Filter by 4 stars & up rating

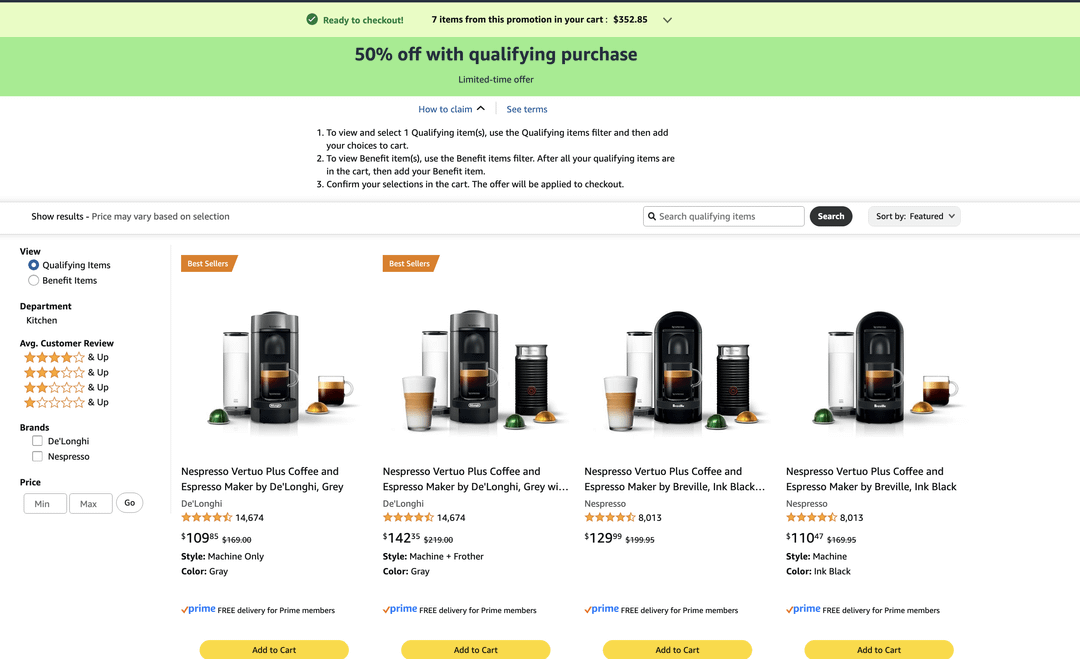pos(66,357)
